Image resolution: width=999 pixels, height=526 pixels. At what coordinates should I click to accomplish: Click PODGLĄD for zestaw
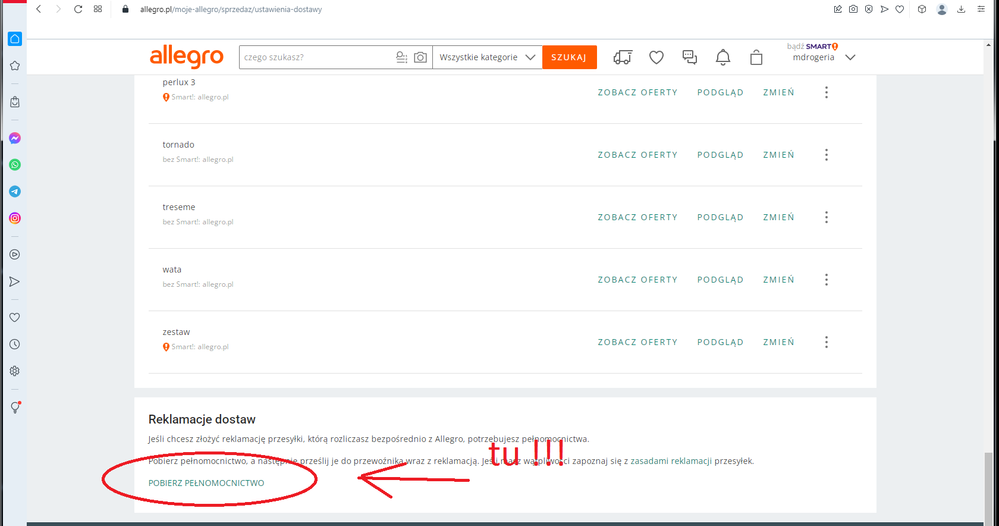click(720, 342)
